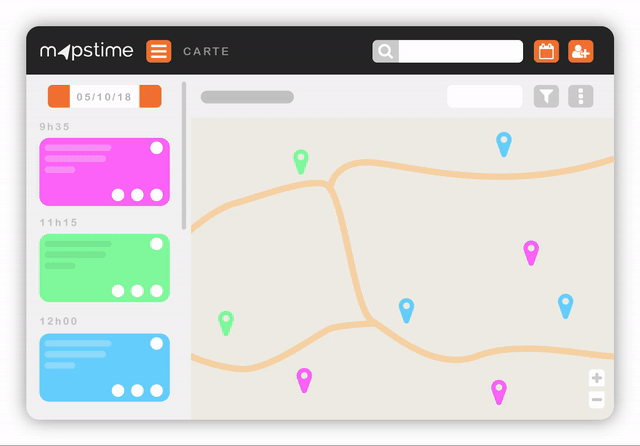Toggle the circle on the pink 9h35 card
Image resolution: width=640 pixels, height=446 pixels.
point(157,148)
